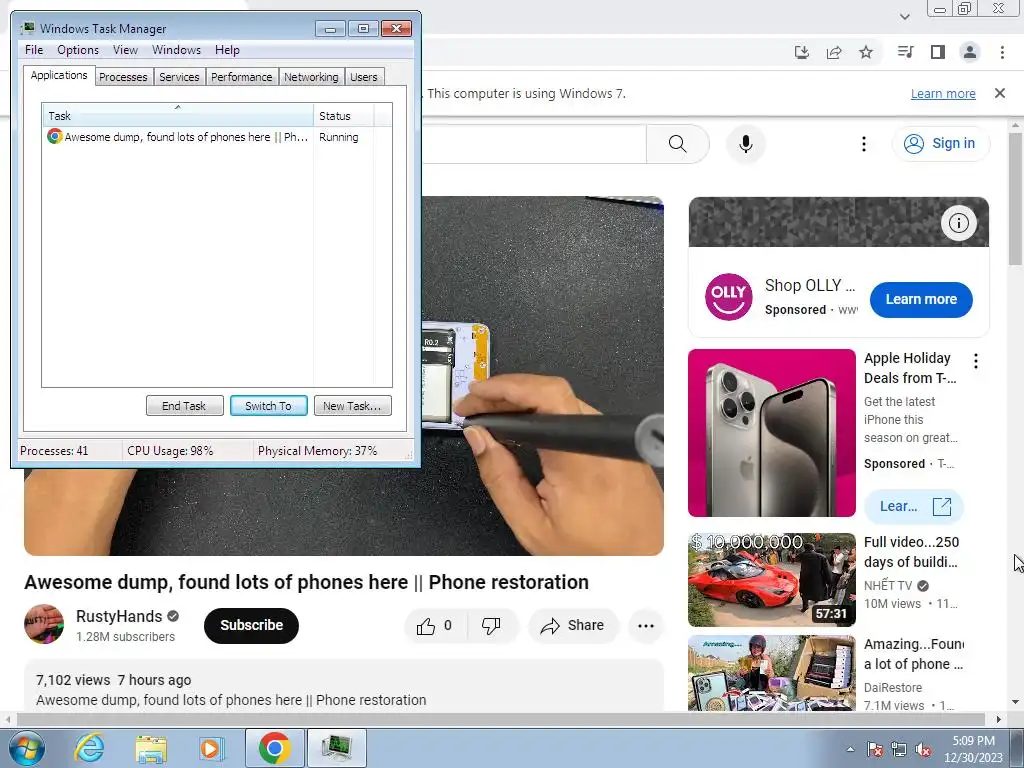This screenshot has width=1024, height=768.
Task: Dislike the video with thumbs down
Action: click(491, 626)
